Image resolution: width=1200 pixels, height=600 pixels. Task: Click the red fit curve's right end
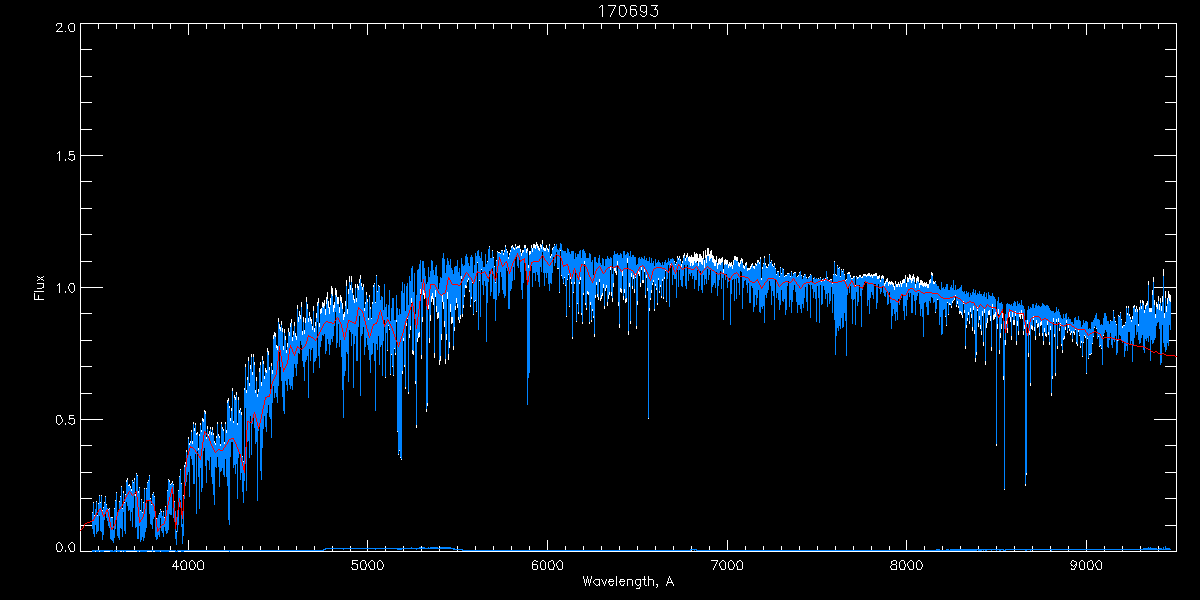coord(1174,355)
